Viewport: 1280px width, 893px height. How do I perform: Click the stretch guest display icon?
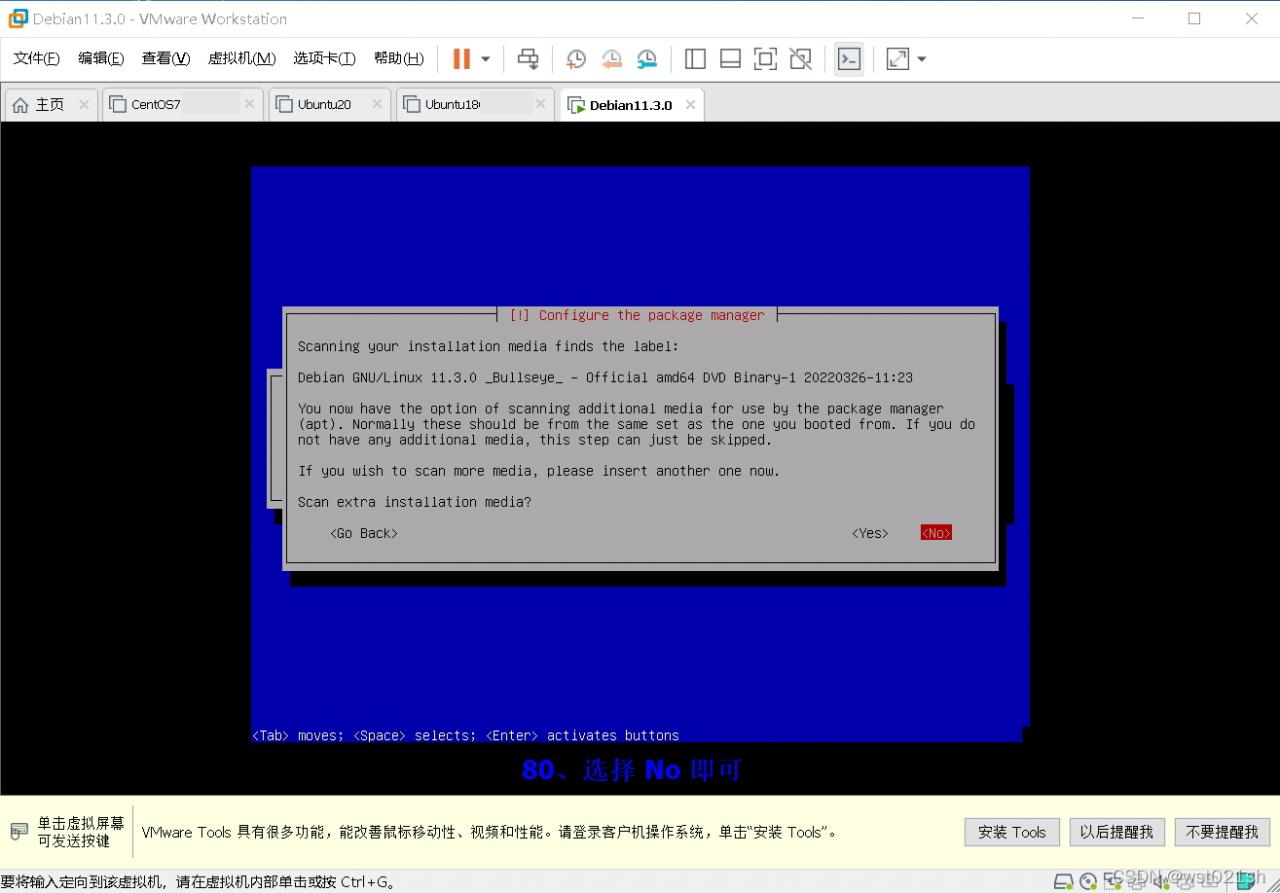tap(898, 59)
